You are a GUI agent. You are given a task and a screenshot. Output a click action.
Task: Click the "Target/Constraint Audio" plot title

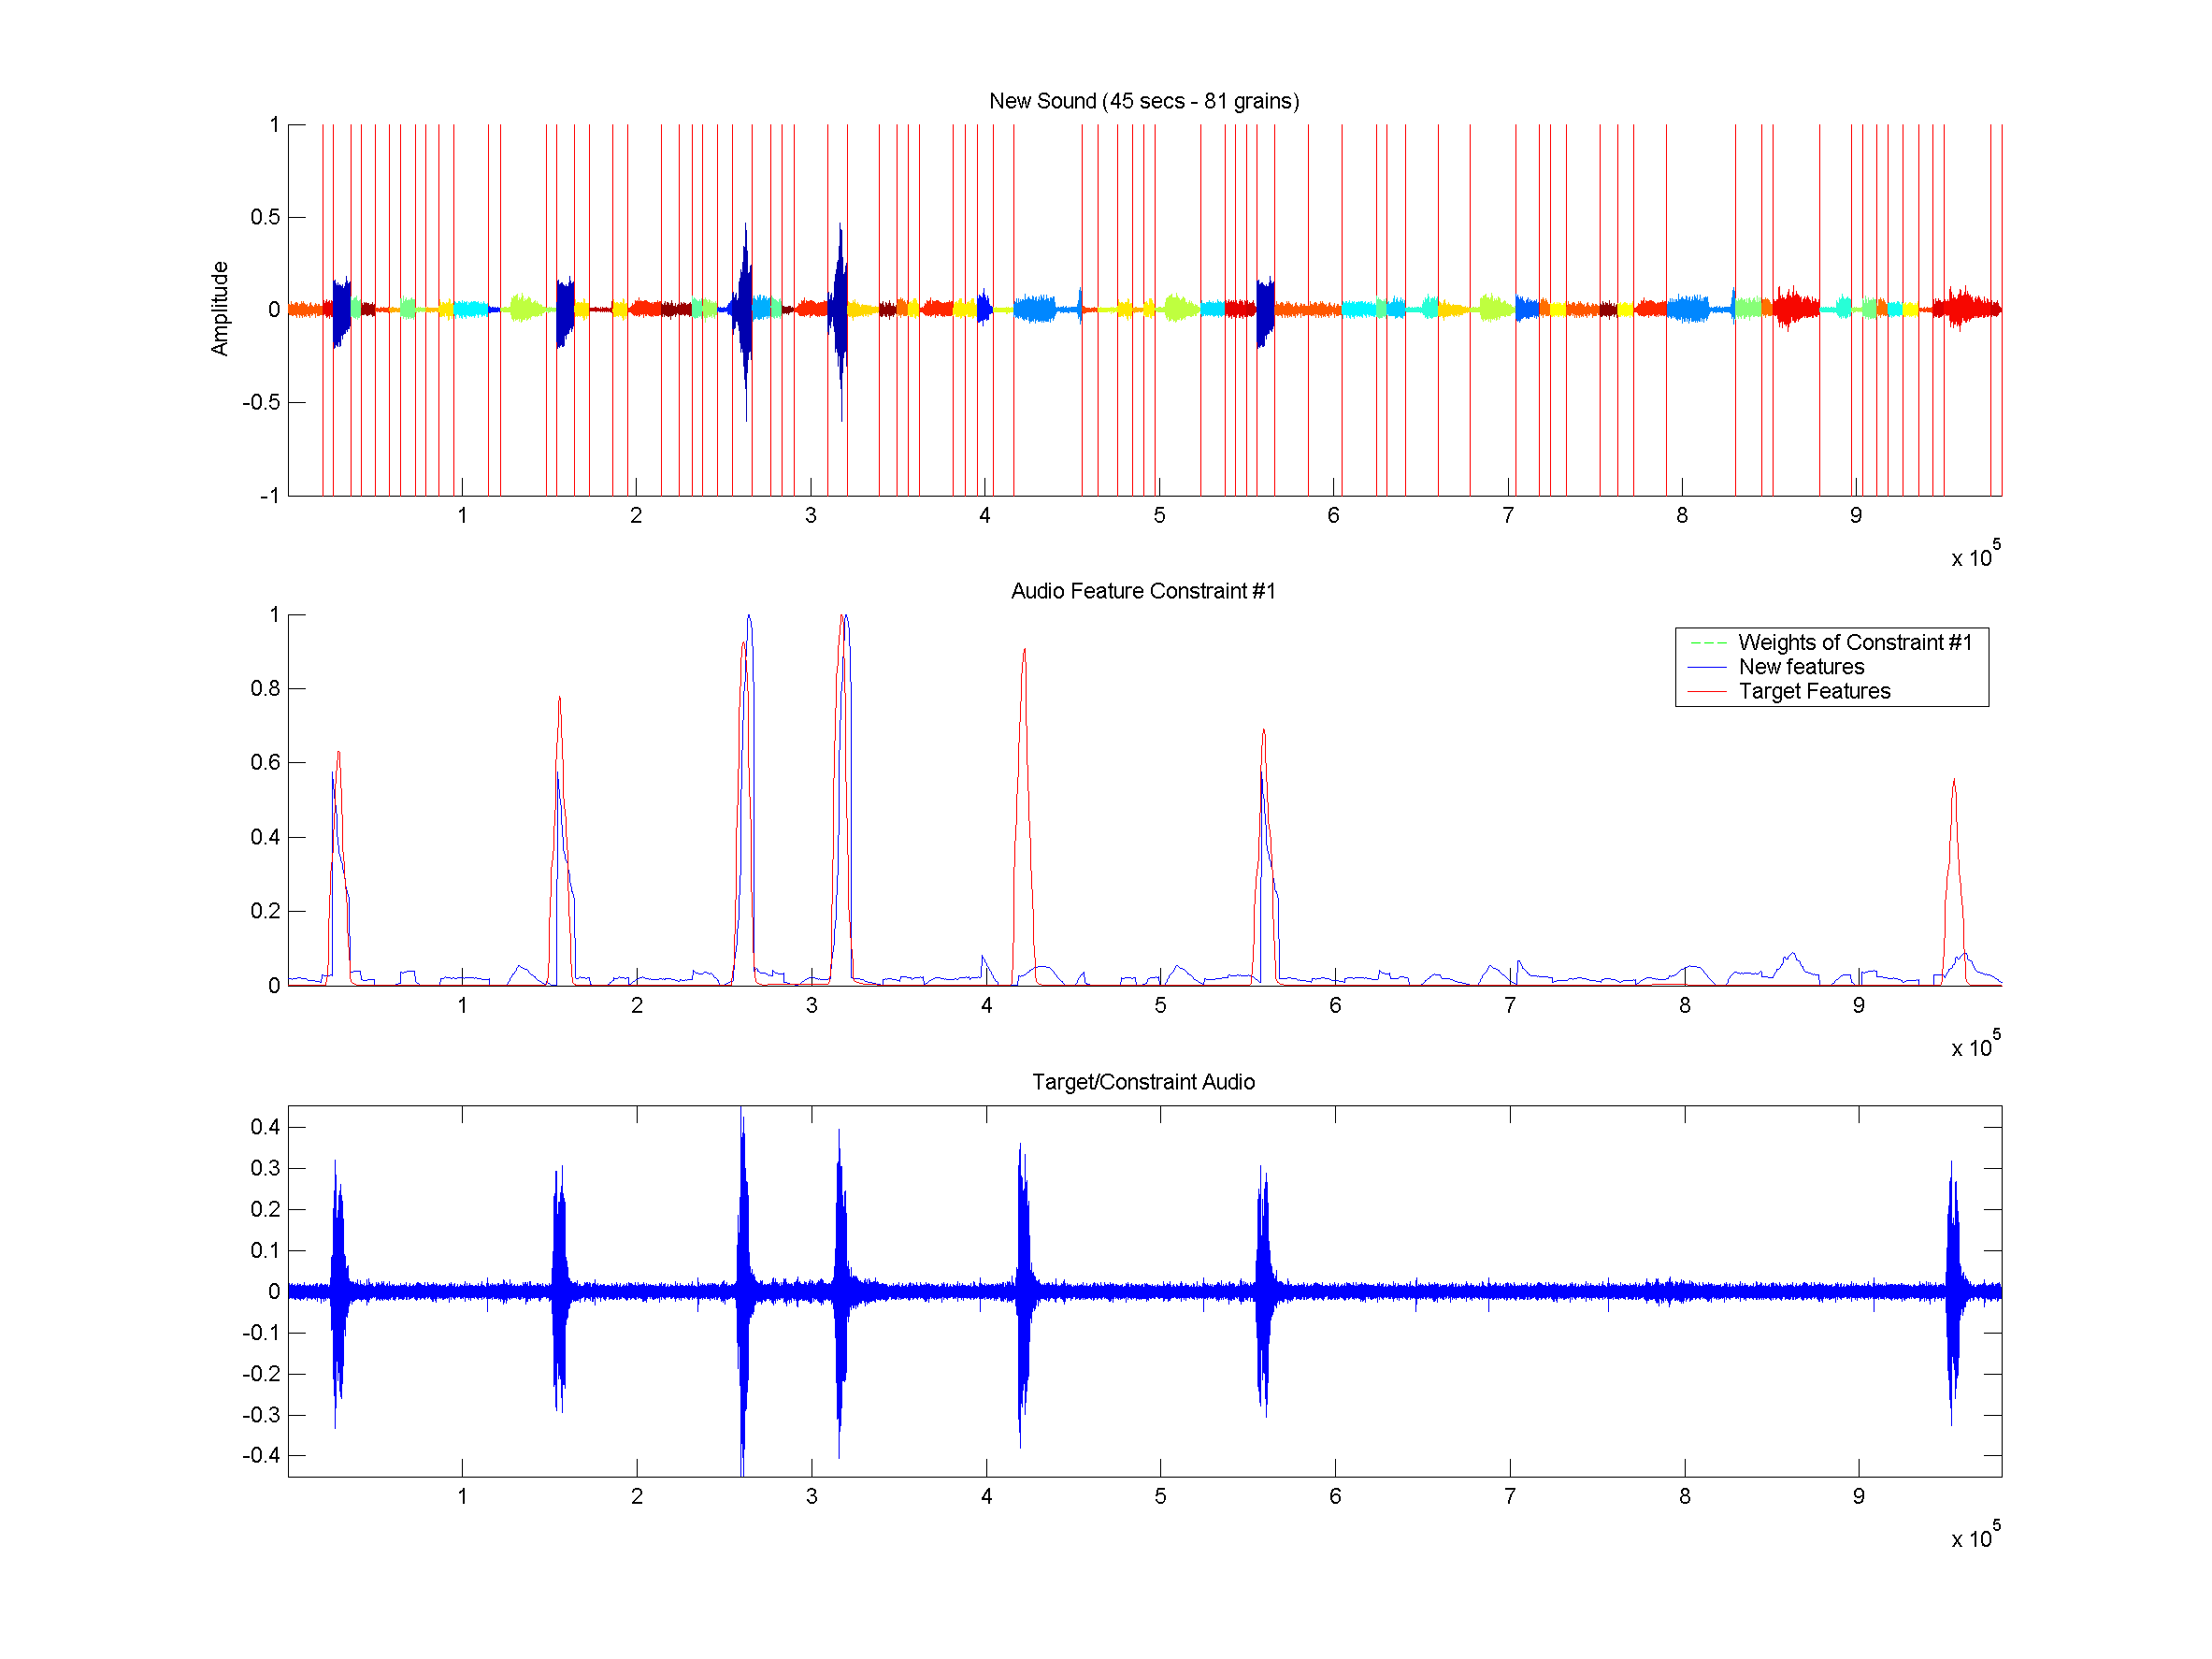click(x=1143, y=1082)
